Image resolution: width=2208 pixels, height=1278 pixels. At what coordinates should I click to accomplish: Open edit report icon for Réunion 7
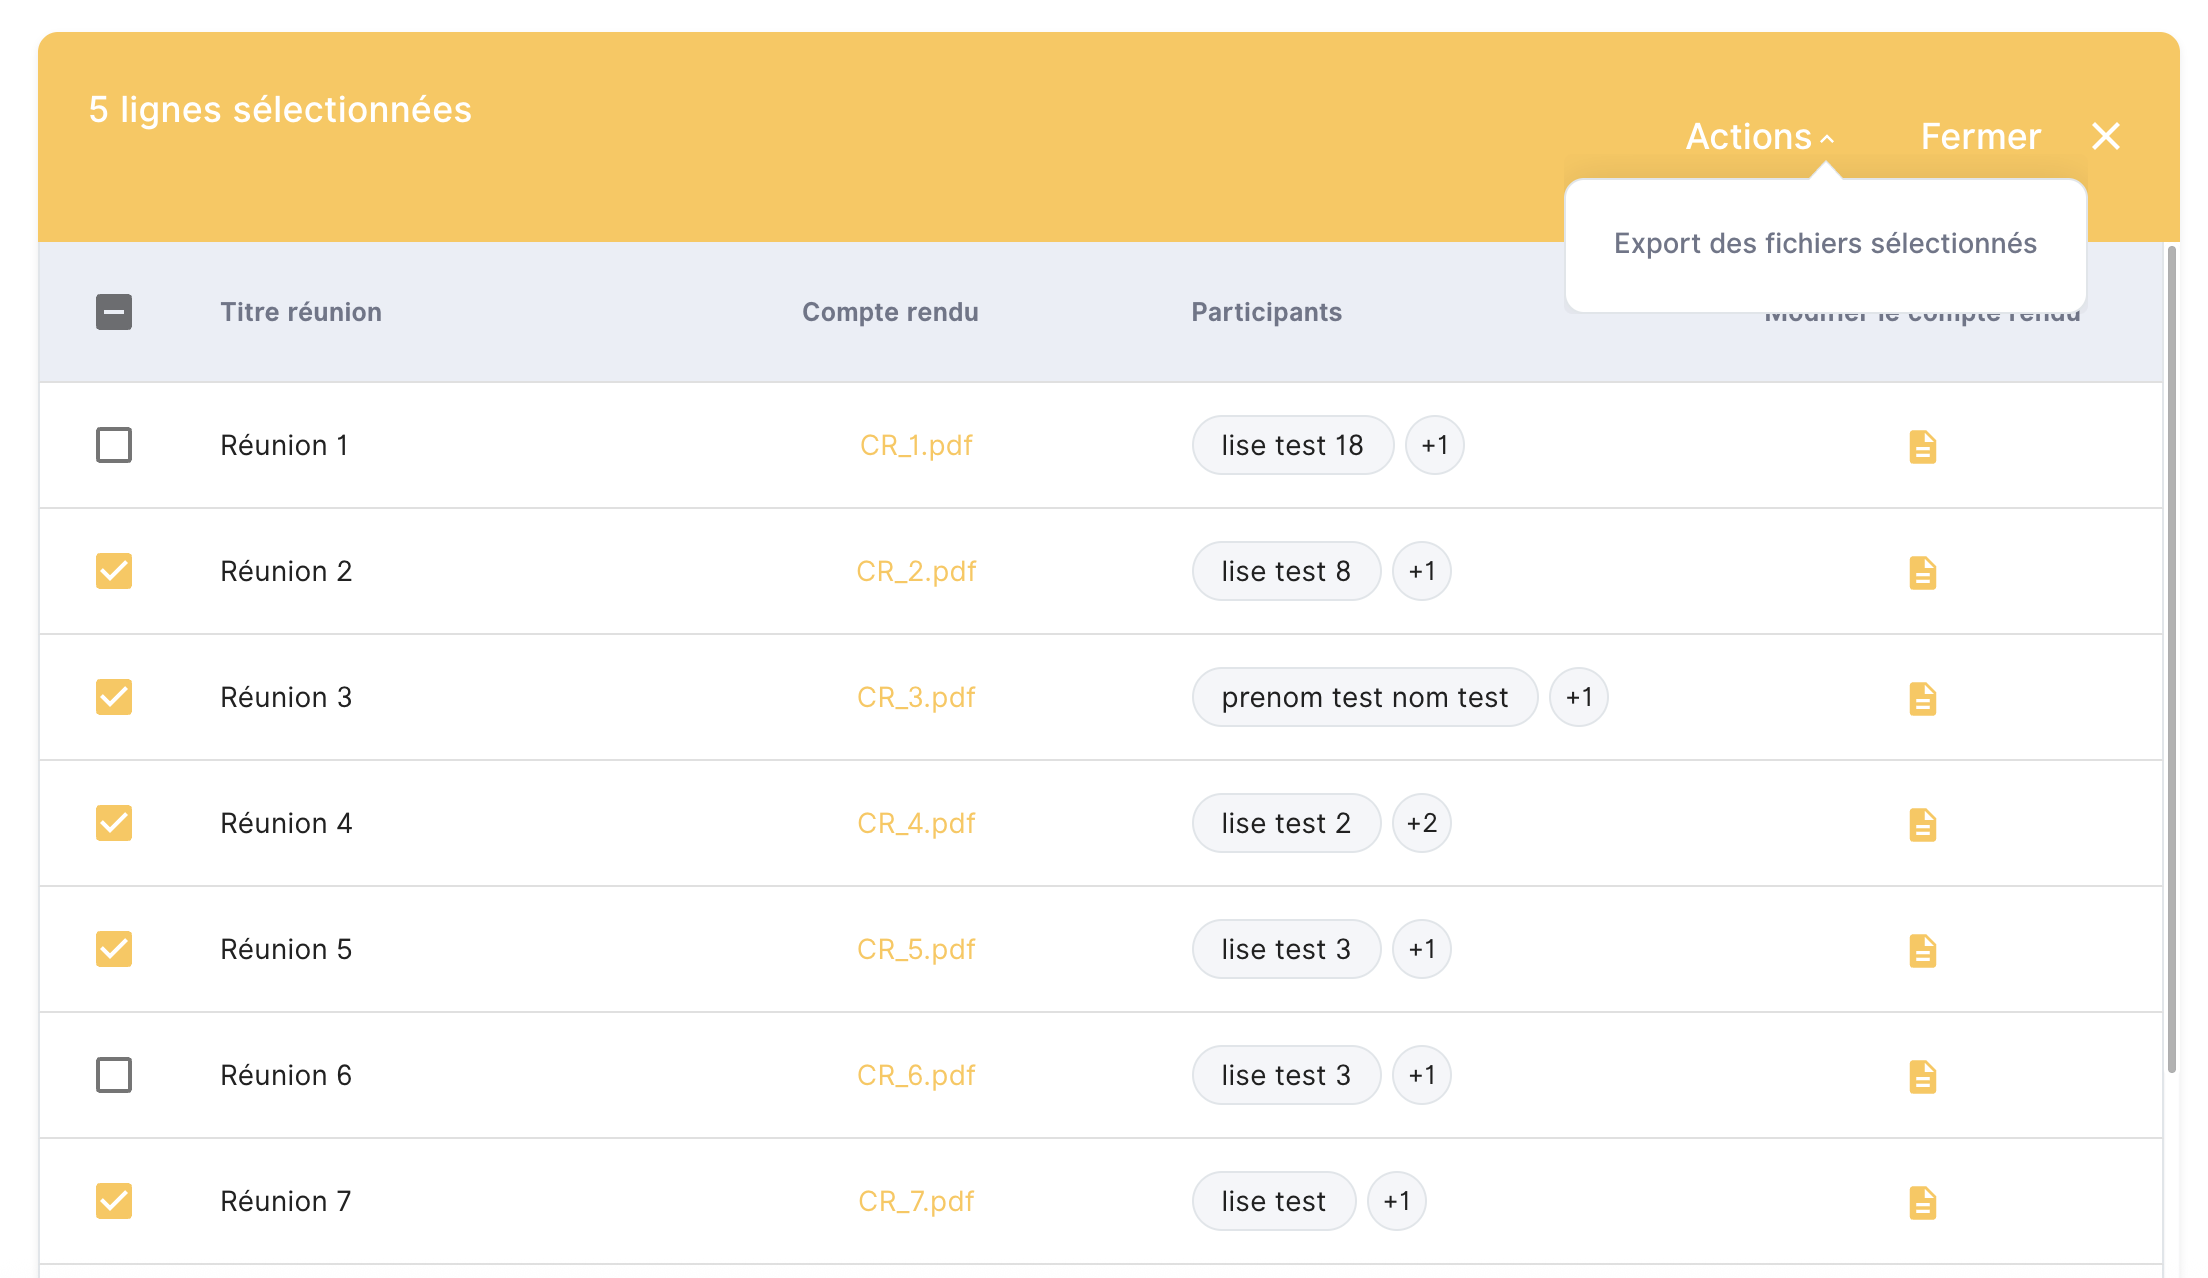(1922, 1202)
